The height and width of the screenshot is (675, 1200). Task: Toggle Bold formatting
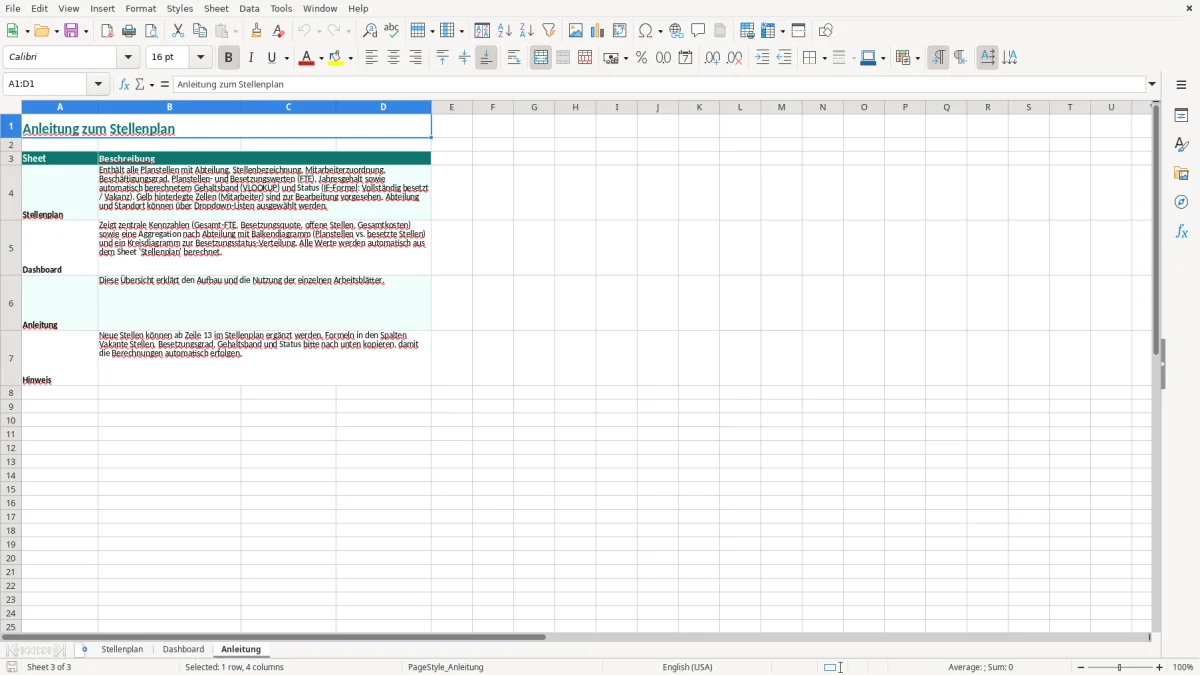(228, 58)
